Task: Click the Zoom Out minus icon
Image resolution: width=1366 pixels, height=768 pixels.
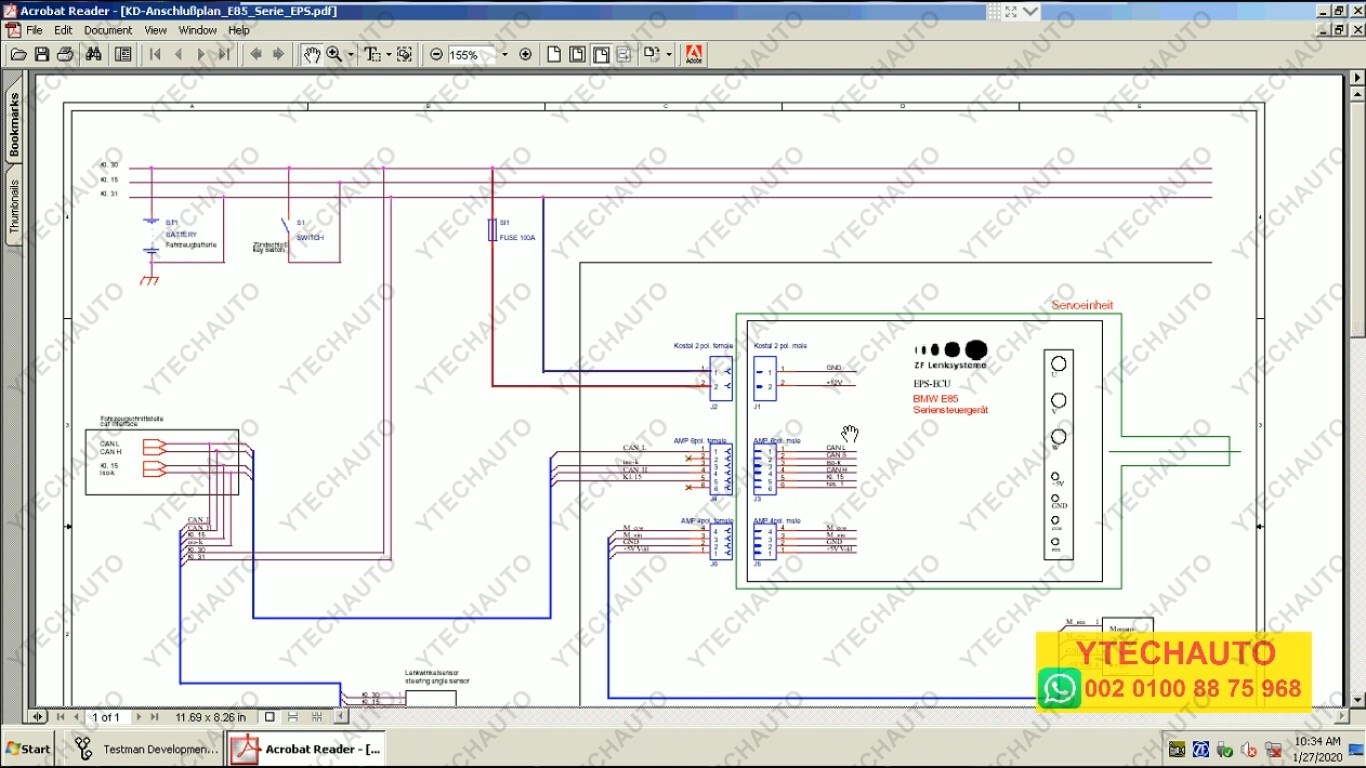Action: [x=437, y=54]
